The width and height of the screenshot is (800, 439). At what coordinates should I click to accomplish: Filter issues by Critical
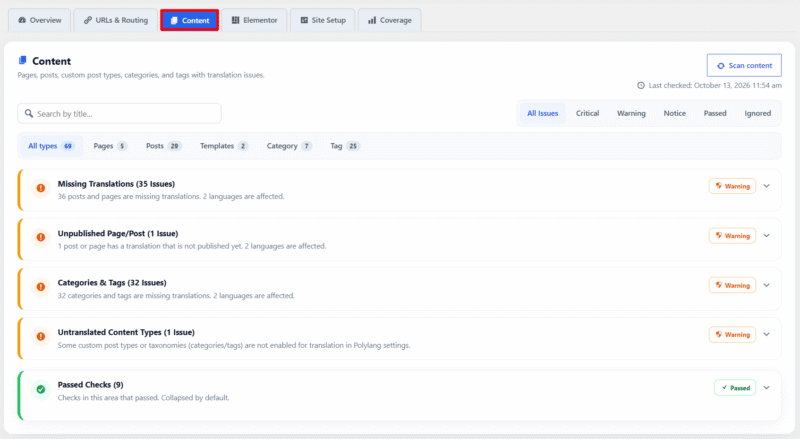pyautogui.click(x=587, y=113)
